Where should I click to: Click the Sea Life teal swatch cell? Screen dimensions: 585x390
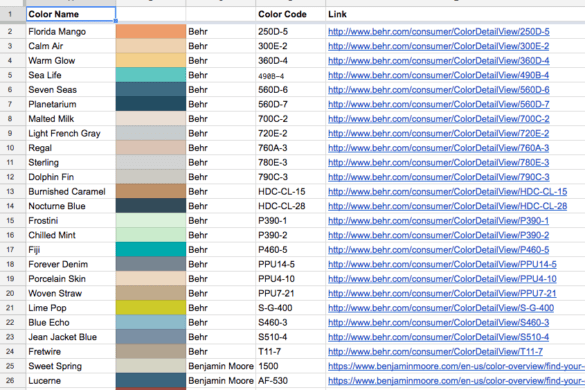click(x=151, y=75)
